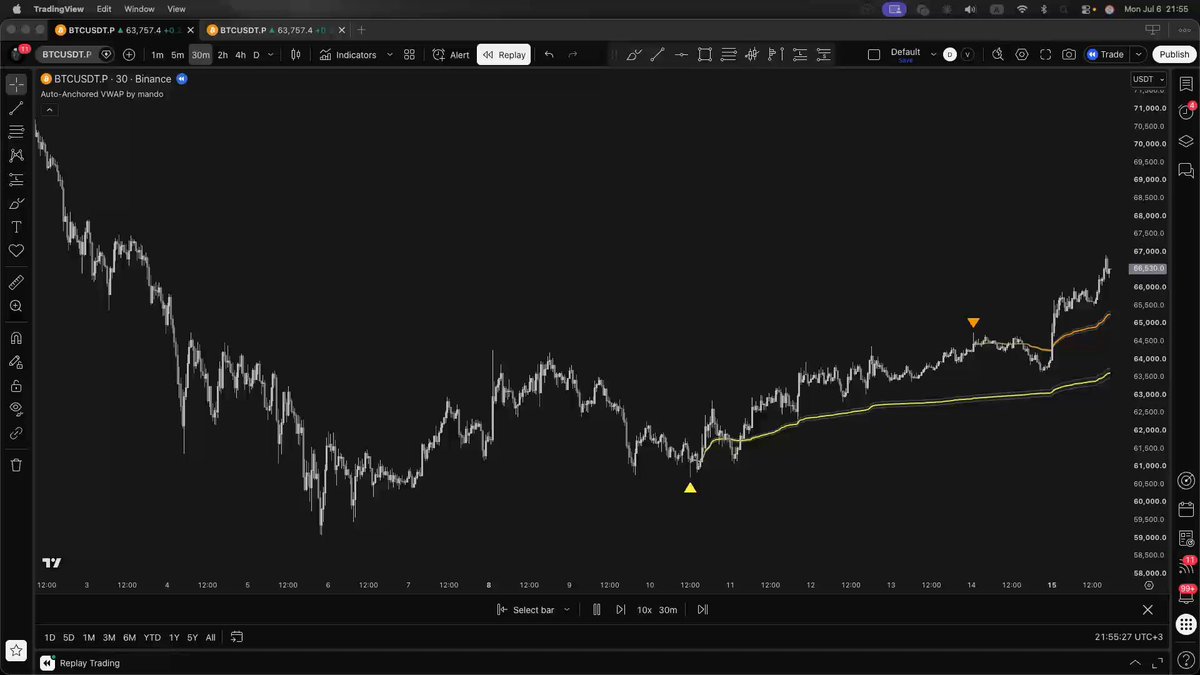
Task: Pause the replay playback
Action: [x=597, y=610]
